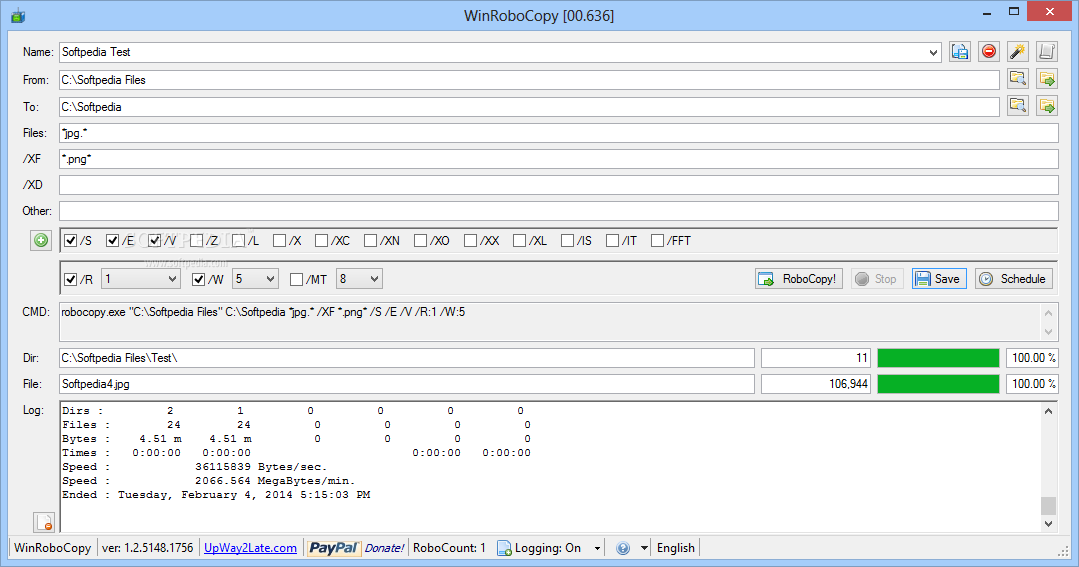
Task: Click in the To path field
Action: tap(529, 107)
